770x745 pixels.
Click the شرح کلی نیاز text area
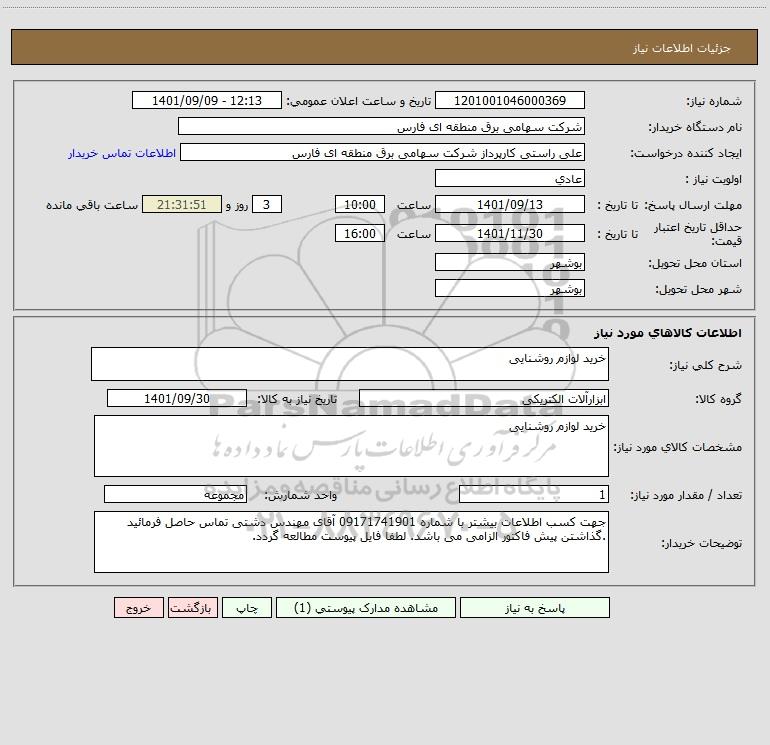coord(350,364)
